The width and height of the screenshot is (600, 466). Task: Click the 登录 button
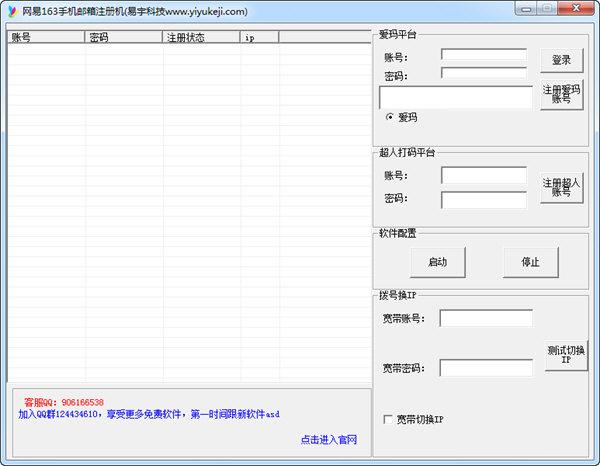(x=561, y=60)
